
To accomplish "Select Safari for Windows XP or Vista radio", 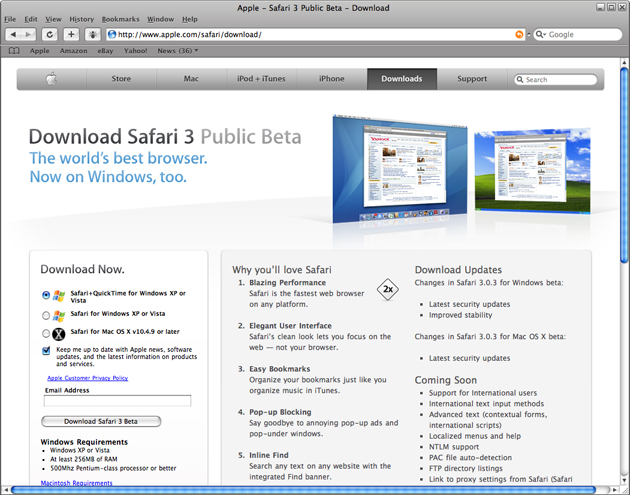I will click(x=46, y=316).
